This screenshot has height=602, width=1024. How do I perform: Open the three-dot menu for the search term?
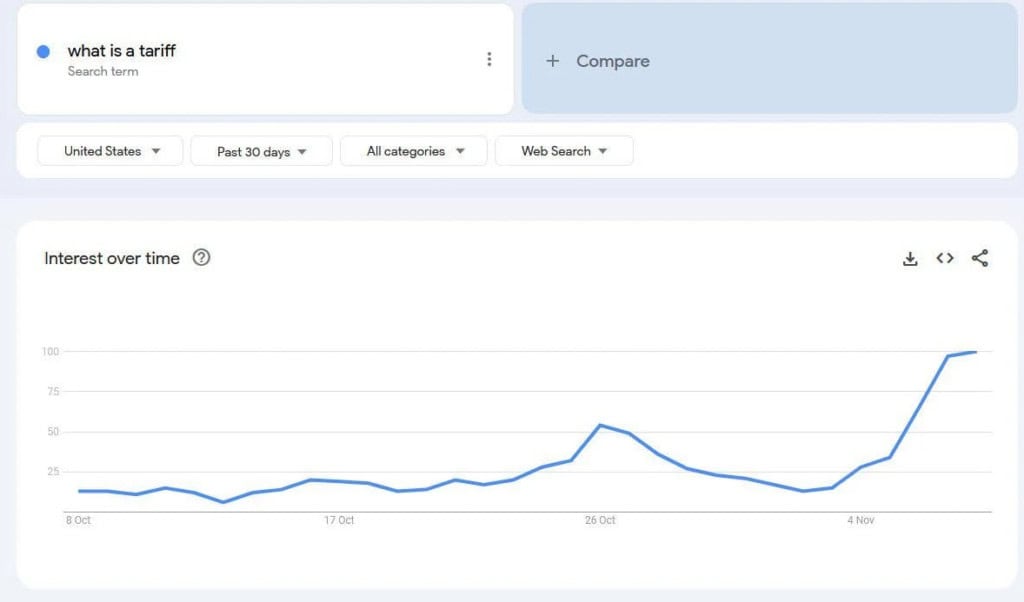point(489,59)
